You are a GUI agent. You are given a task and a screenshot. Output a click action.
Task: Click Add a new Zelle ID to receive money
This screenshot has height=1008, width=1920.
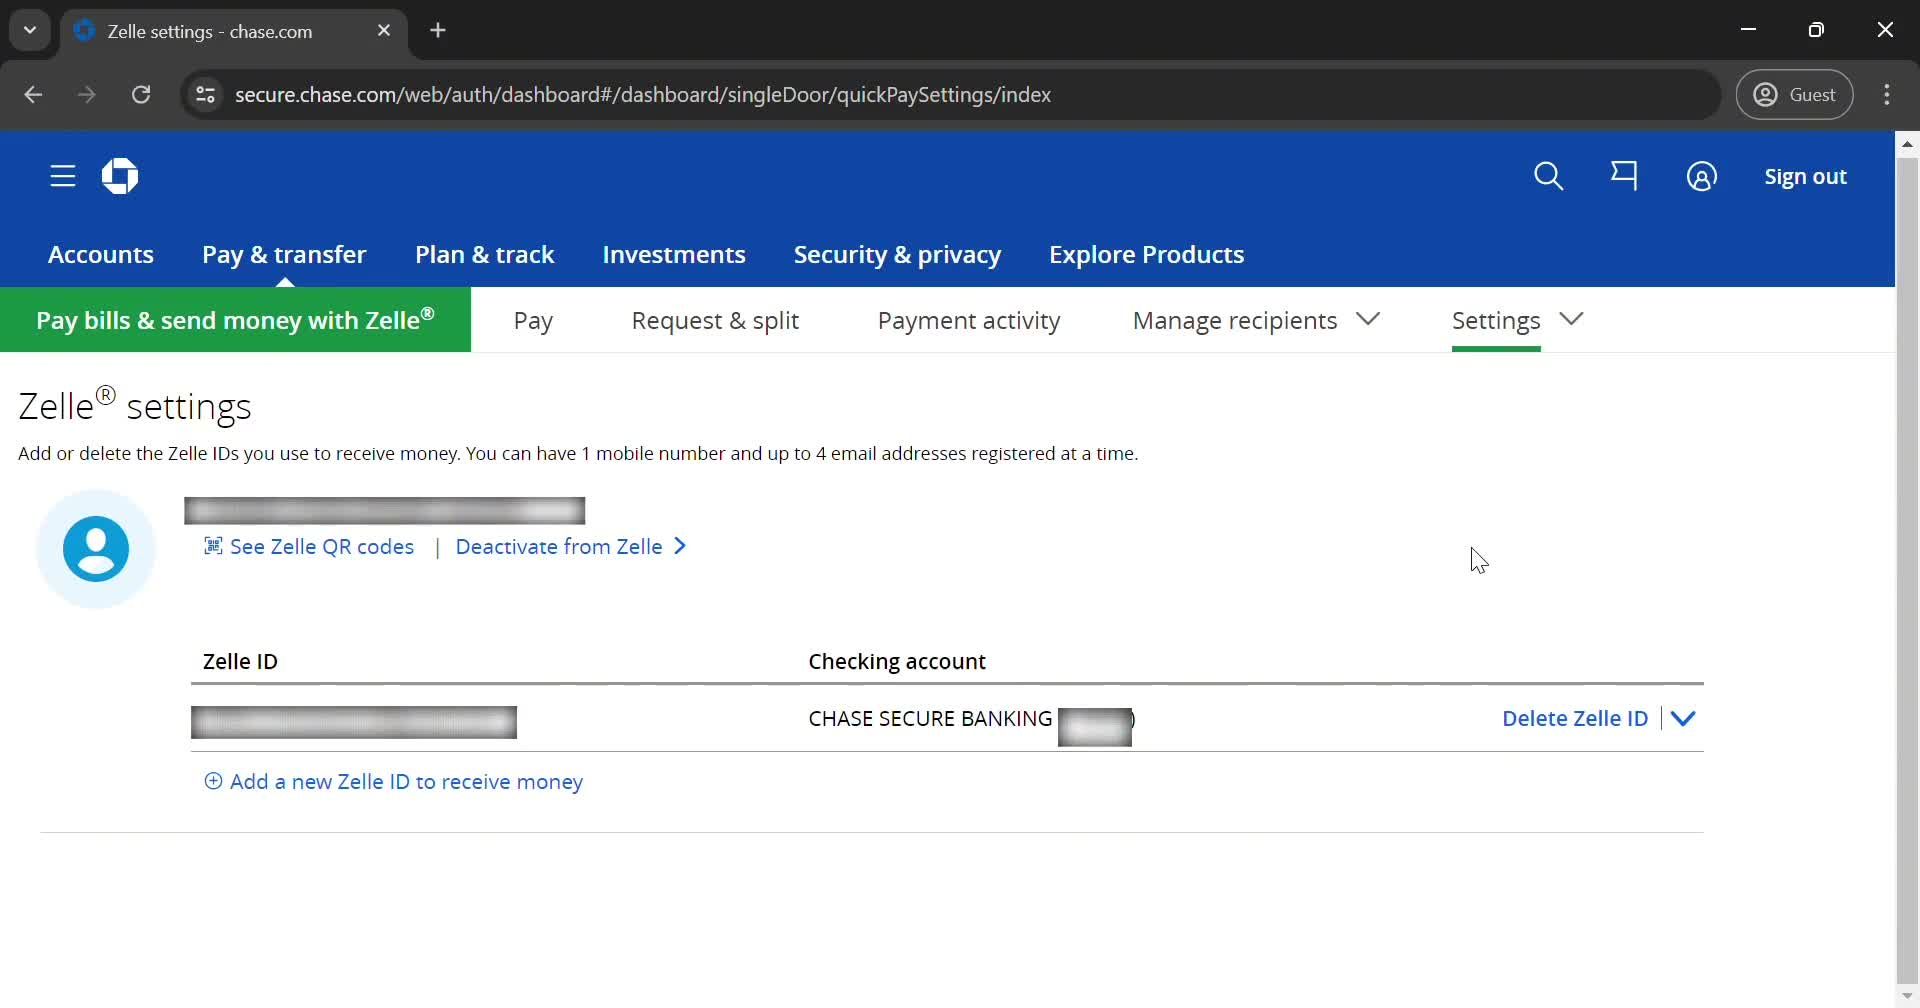click(x=406, y=781)
